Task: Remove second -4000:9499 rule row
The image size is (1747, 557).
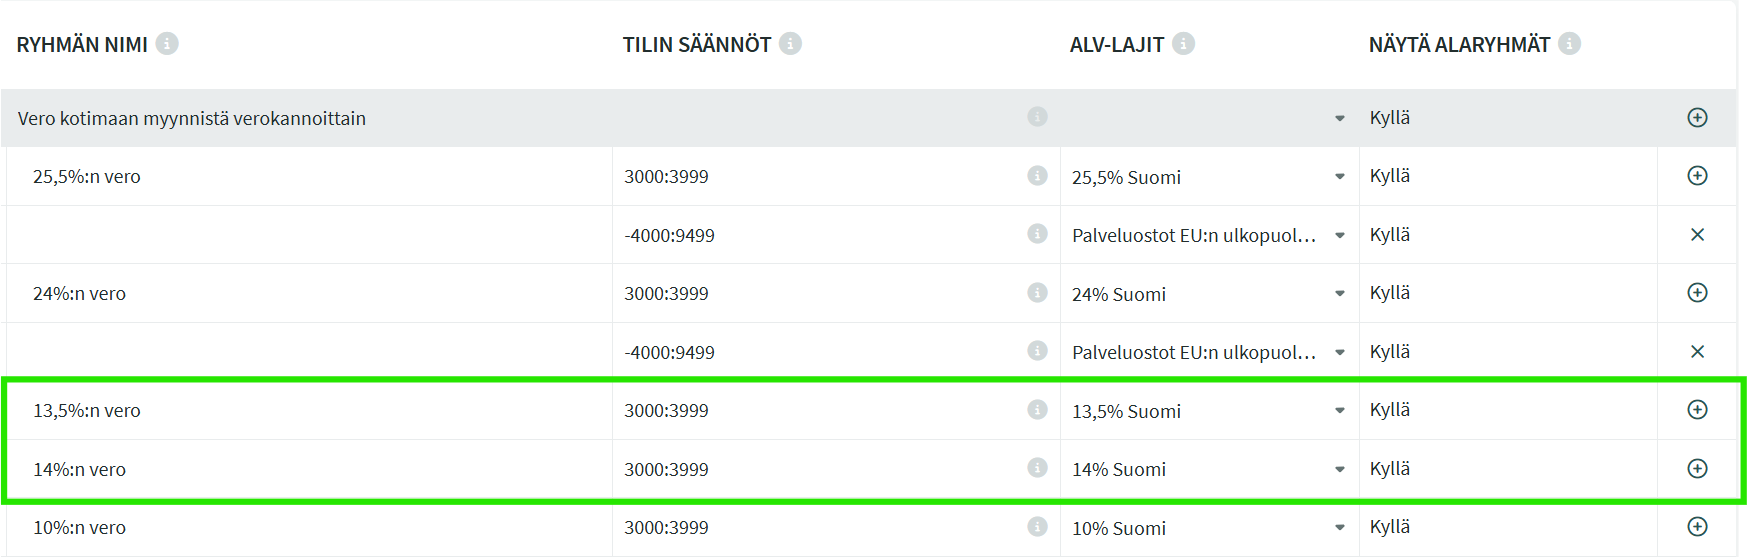Action: point(1697,352)
